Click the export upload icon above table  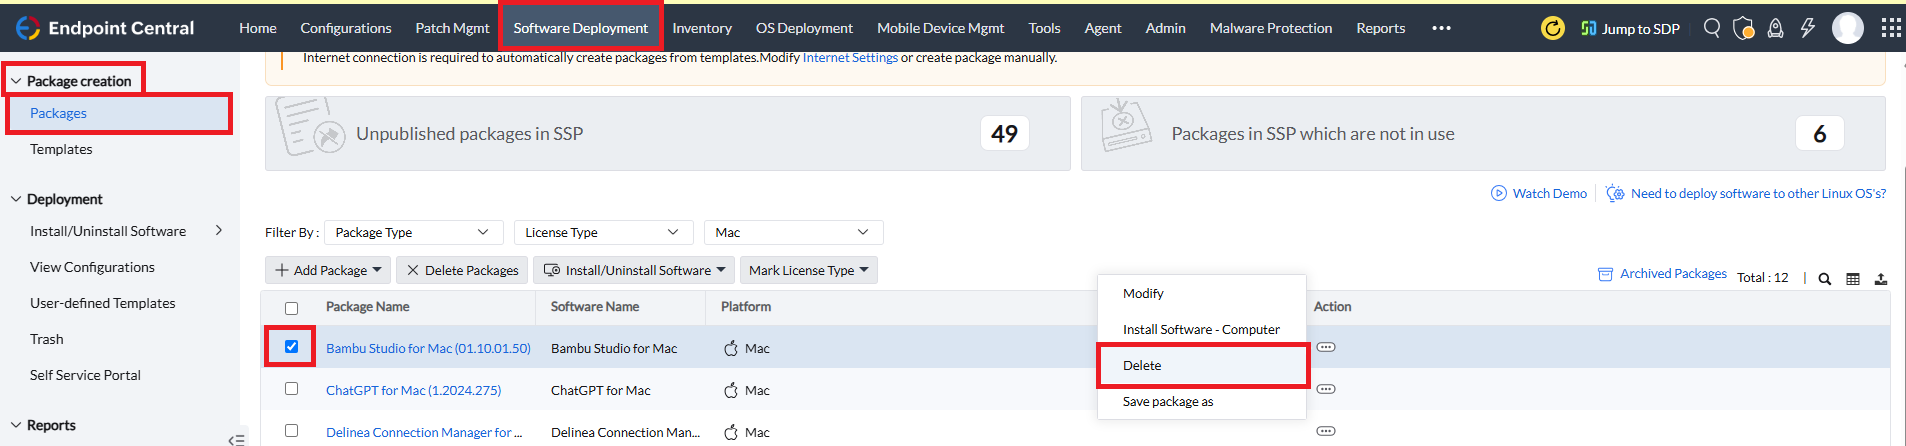(1881, 279)
